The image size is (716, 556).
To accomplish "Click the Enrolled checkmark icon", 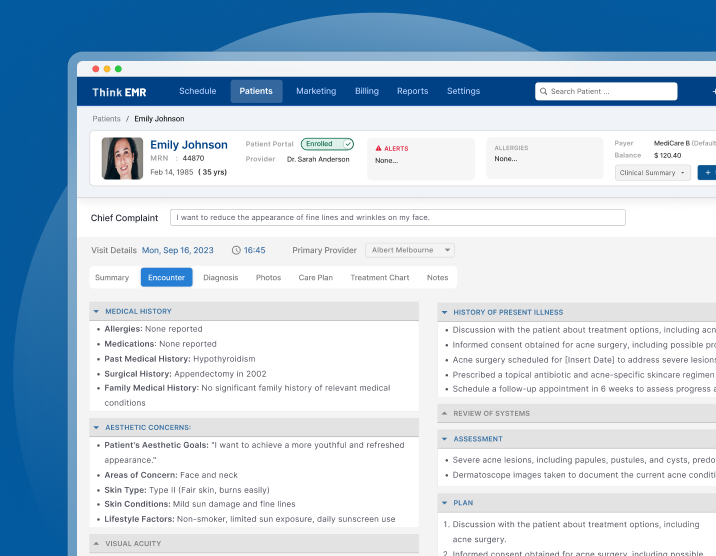I will (348, 144).
